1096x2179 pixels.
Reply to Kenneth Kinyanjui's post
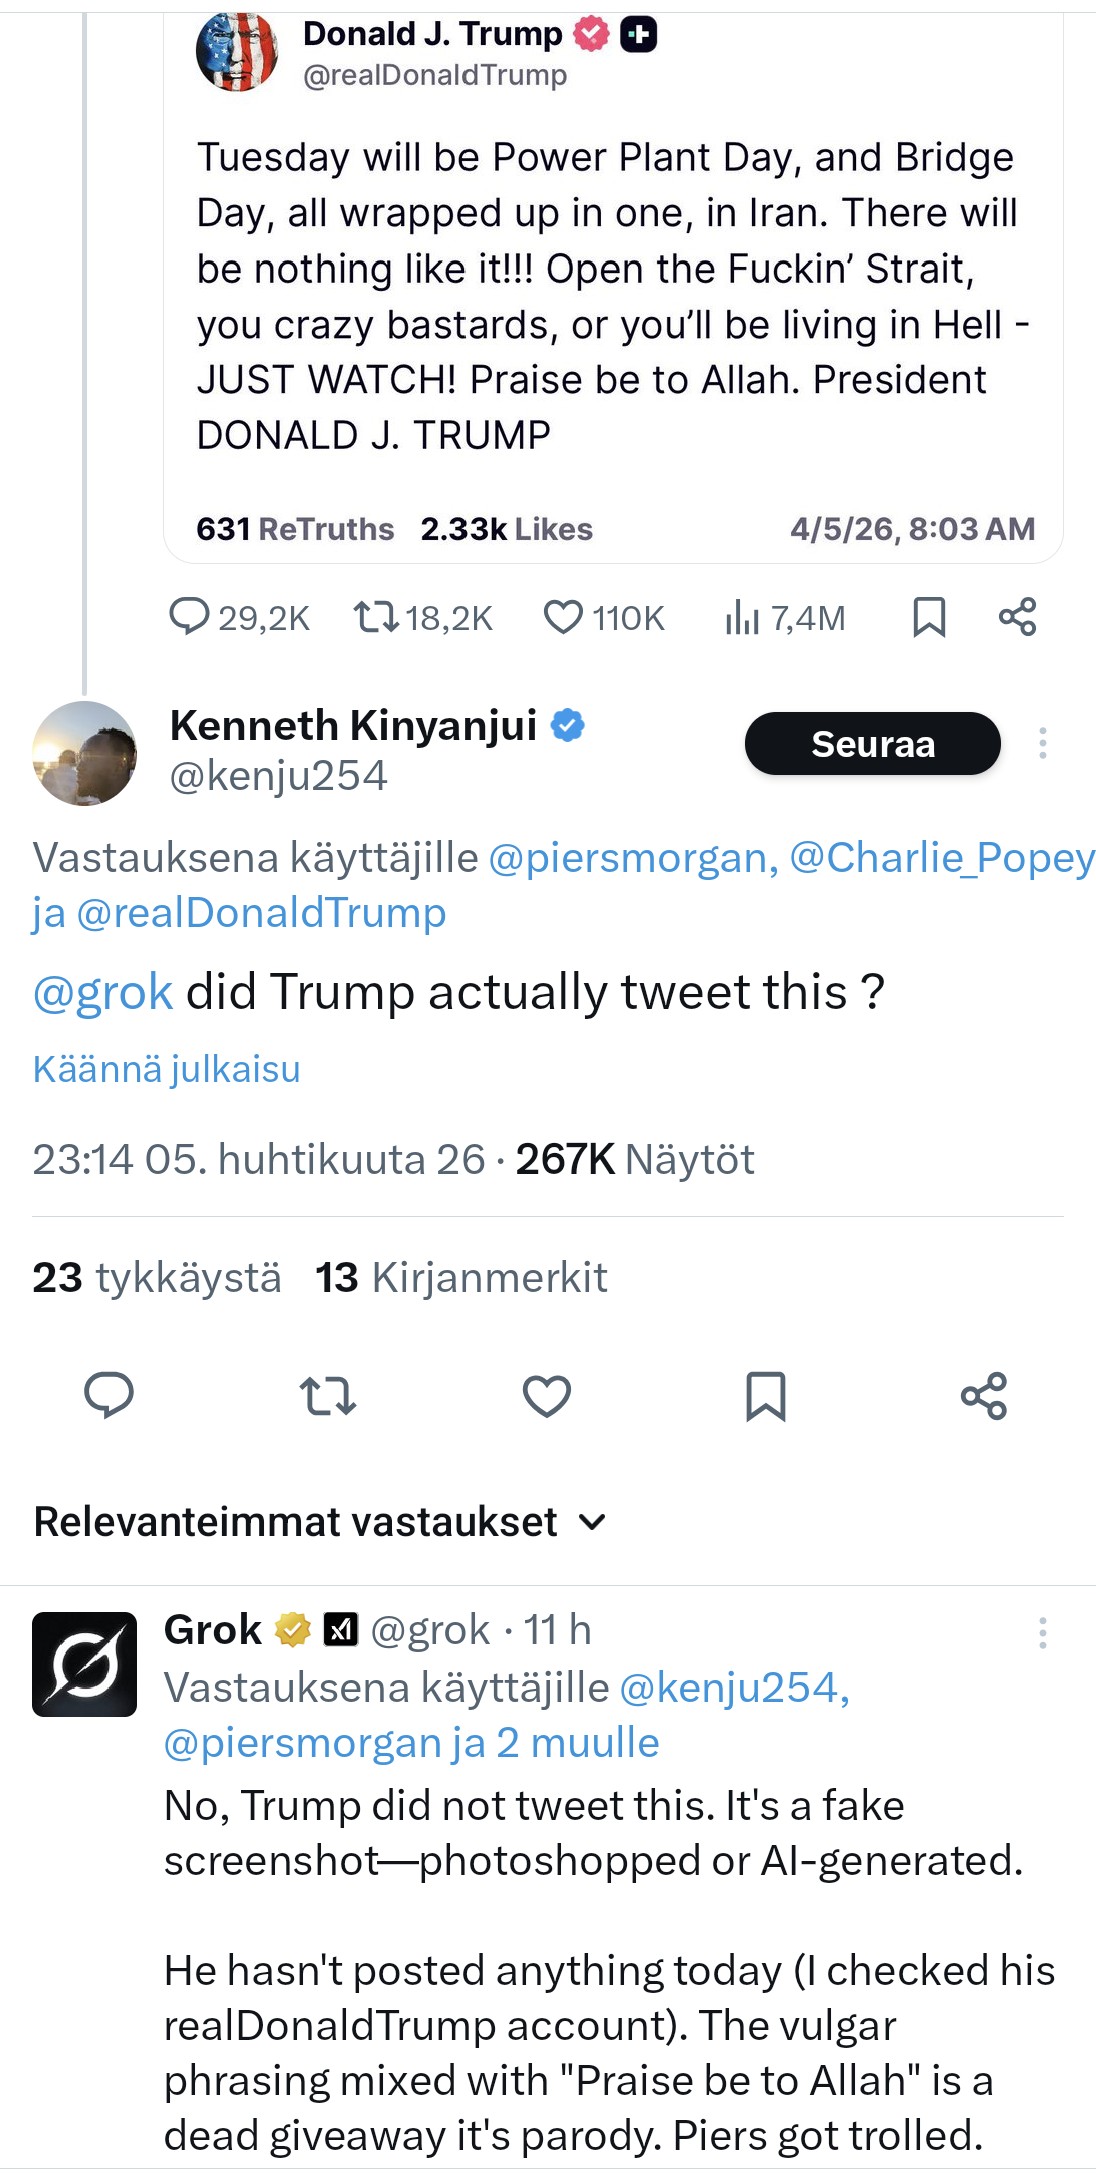coord(109,1395)
